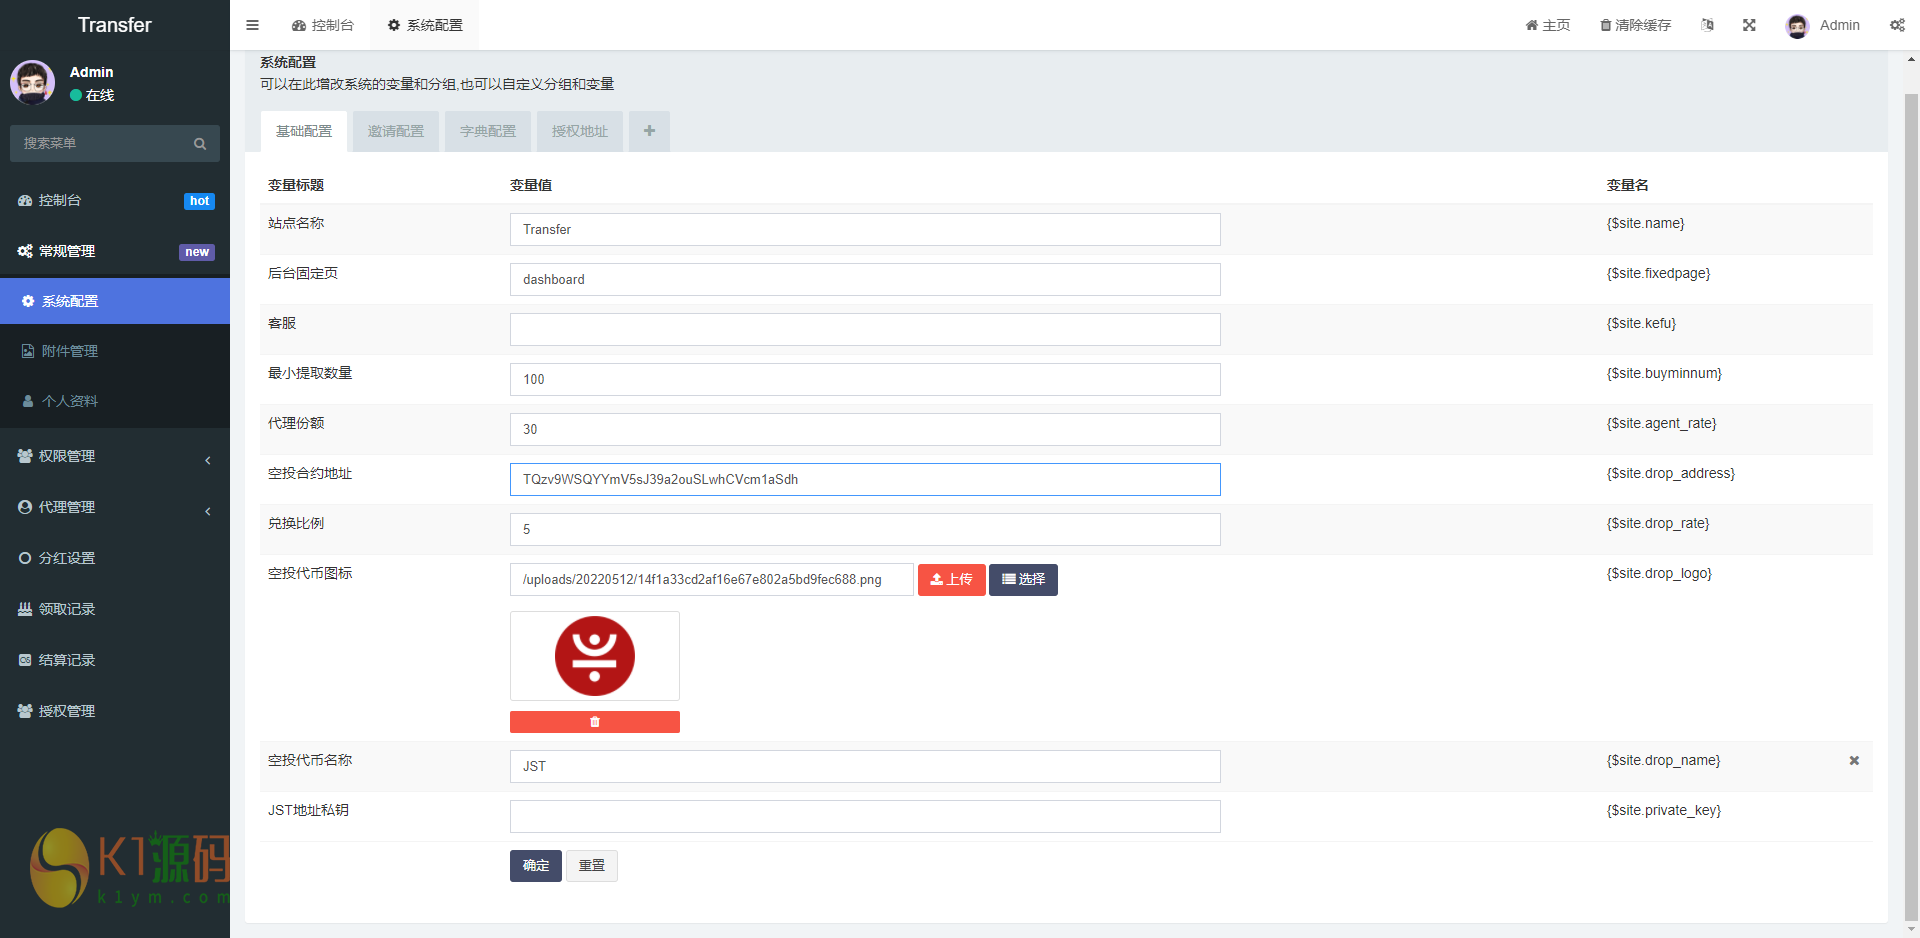Click the 清除缓存 trash link
The image size is (1920, 938).
pyautogui.click(x=1636, y=25)
